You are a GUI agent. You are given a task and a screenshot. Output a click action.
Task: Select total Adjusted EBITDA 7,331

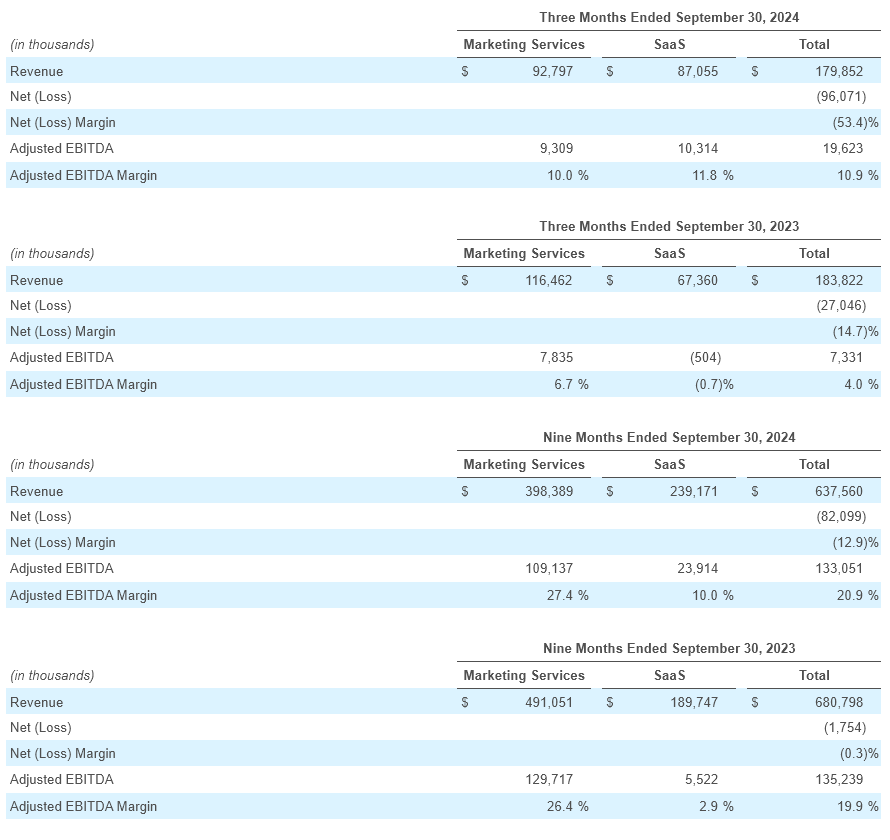pyautogui.click(x=846, y=358)
